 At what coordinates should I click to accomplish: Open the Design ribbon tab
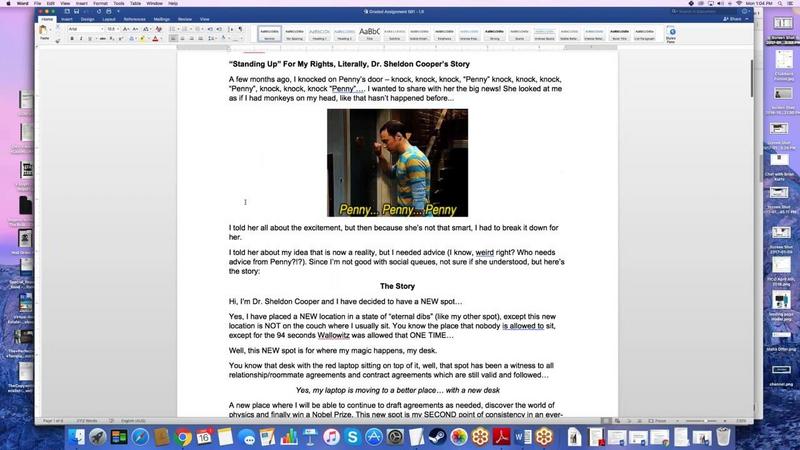click(87, 19)
